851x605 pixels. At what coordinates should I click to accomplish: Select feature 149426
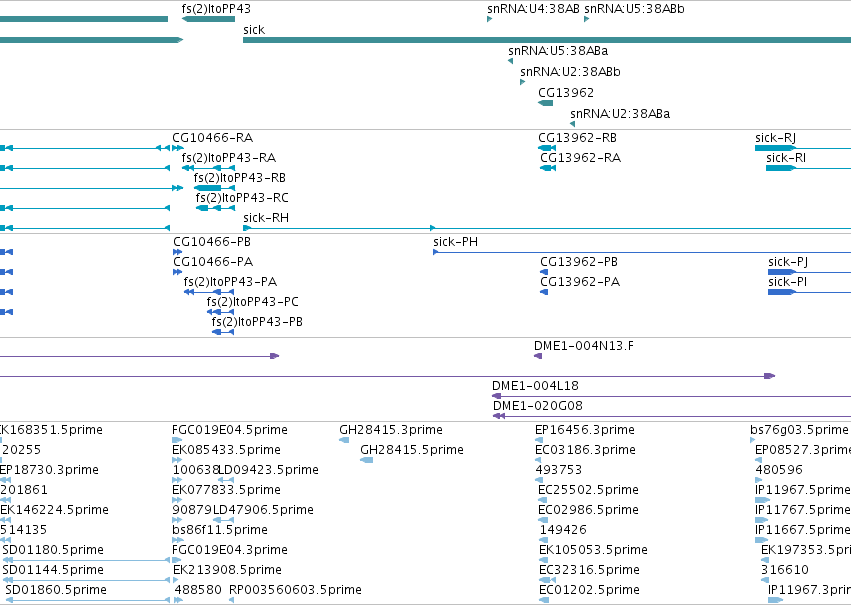(x=563, y=530)
